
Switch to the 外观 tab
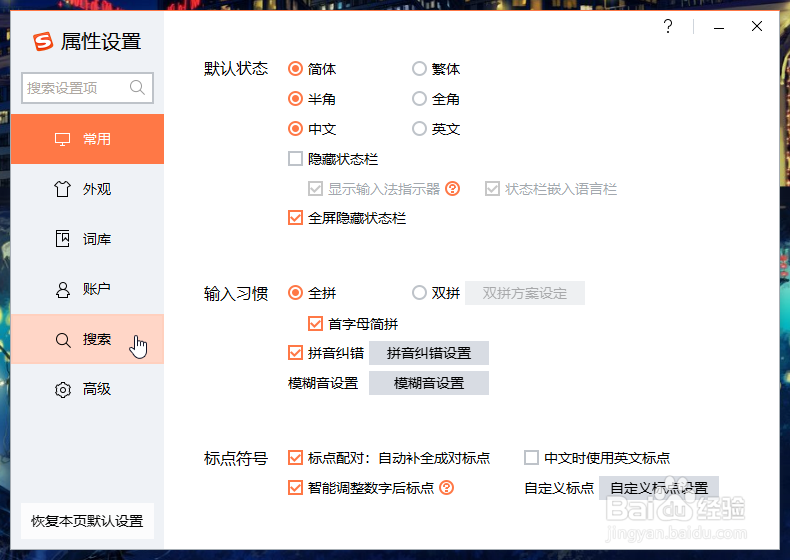click(x=87, y=189)
